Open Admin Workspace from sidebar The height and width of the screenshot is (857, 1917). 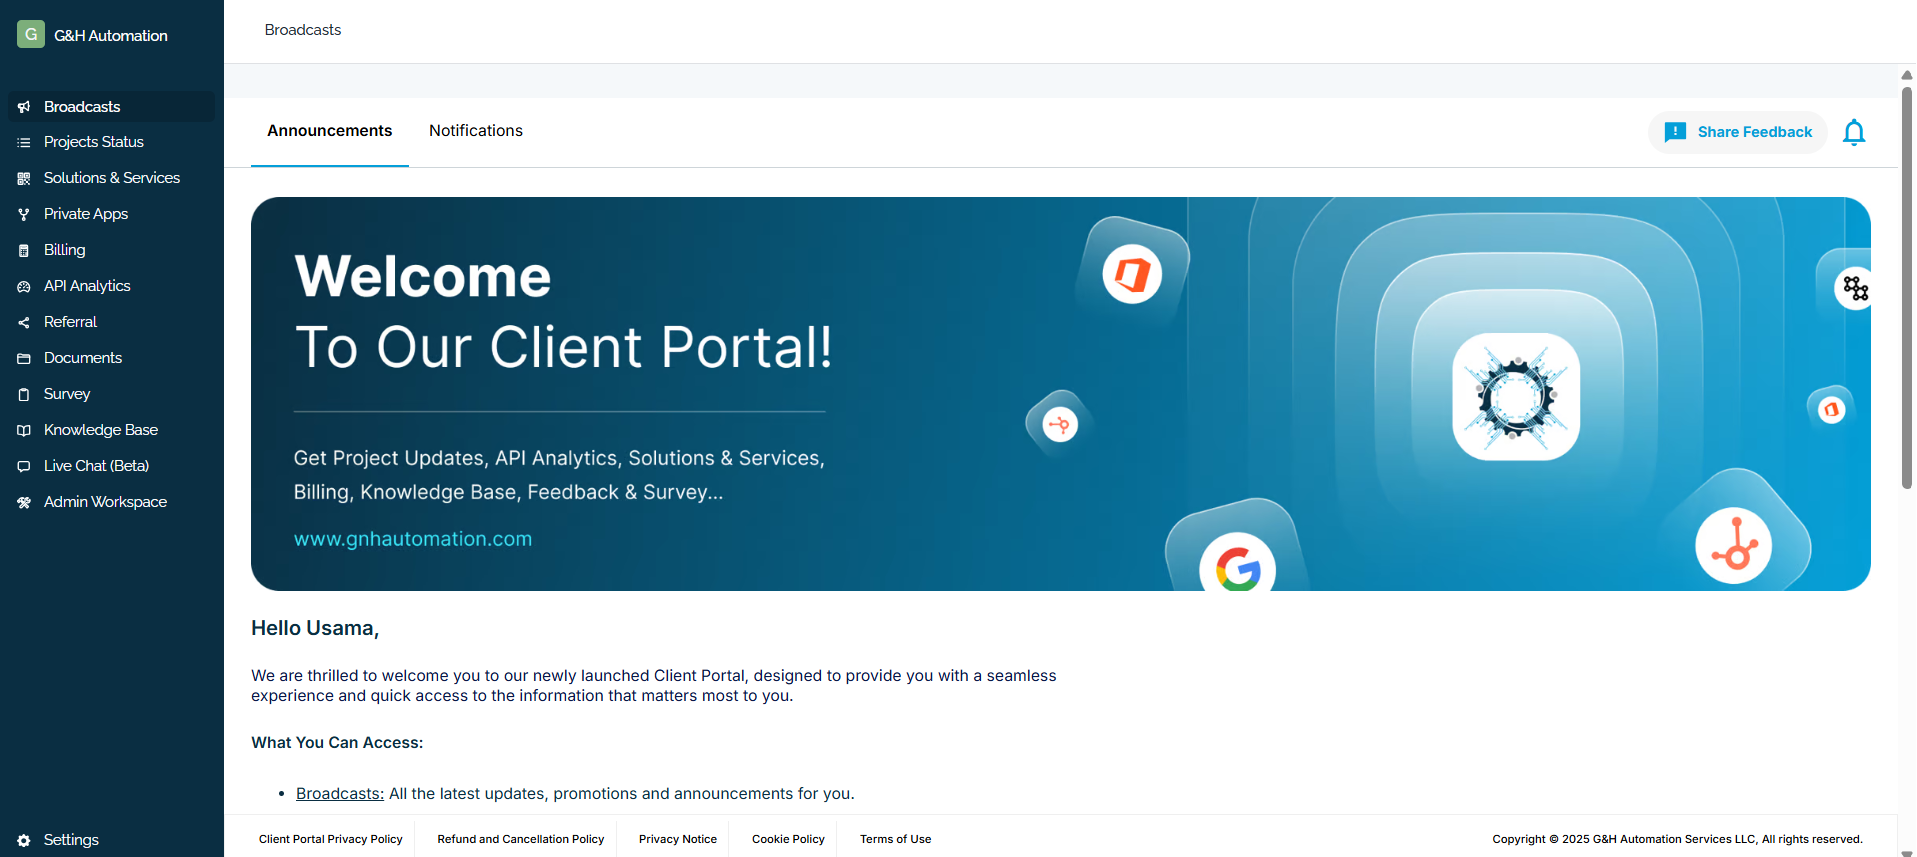[x=105, y=502]
